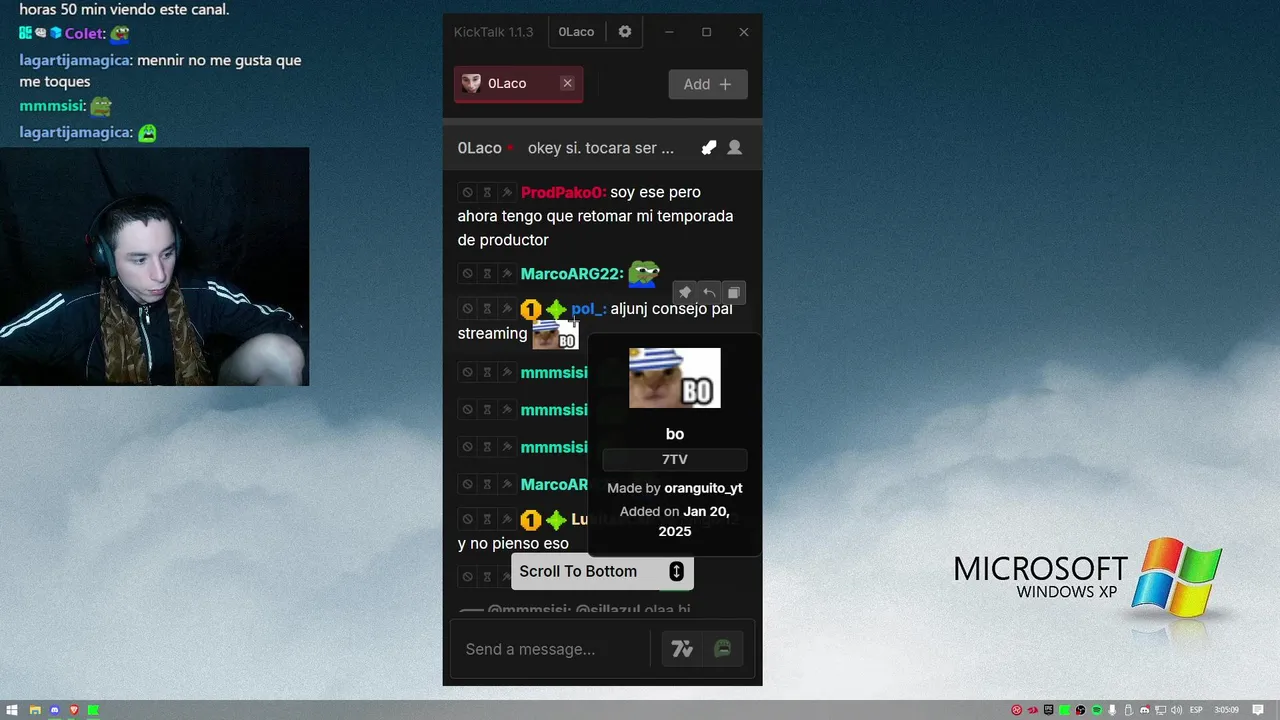Open File Explorer from taskbar
Screen dimensions: 1280x720
(35, 710)
